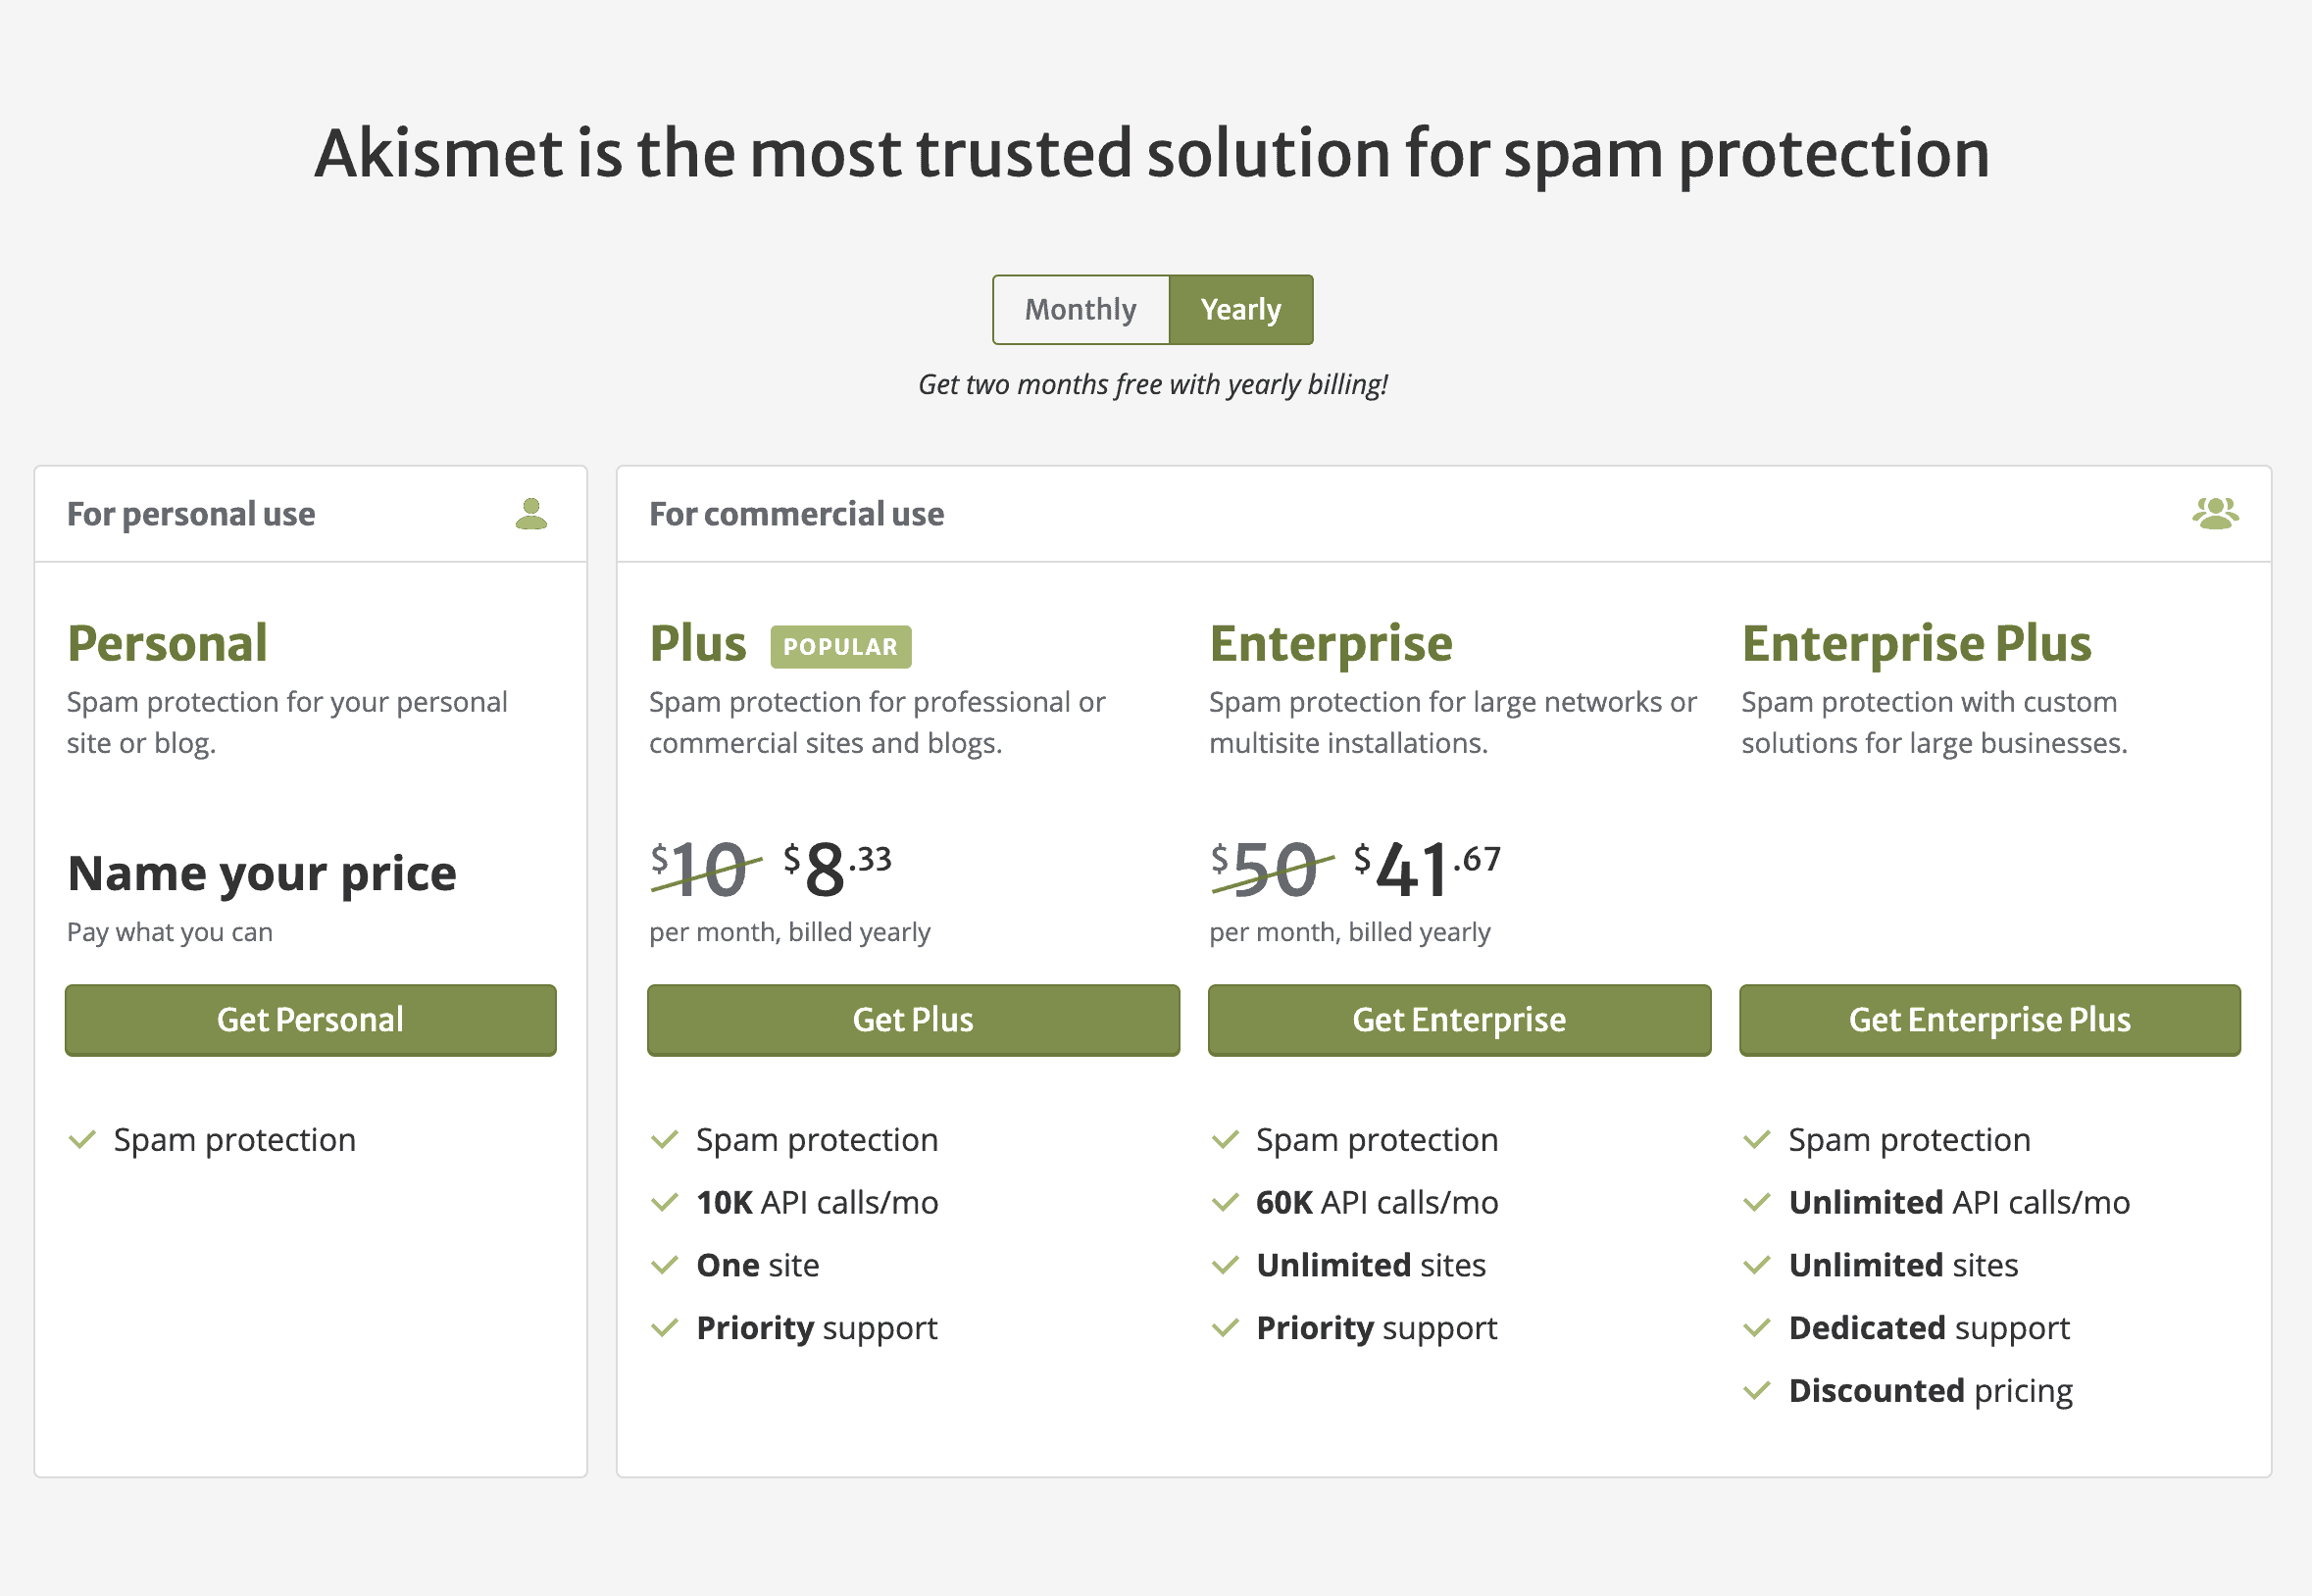Viewport: 2312px width, 1596px height.
Task: Click the checkmark next to 10K API calls/mo
Action: click(665, 1203)
